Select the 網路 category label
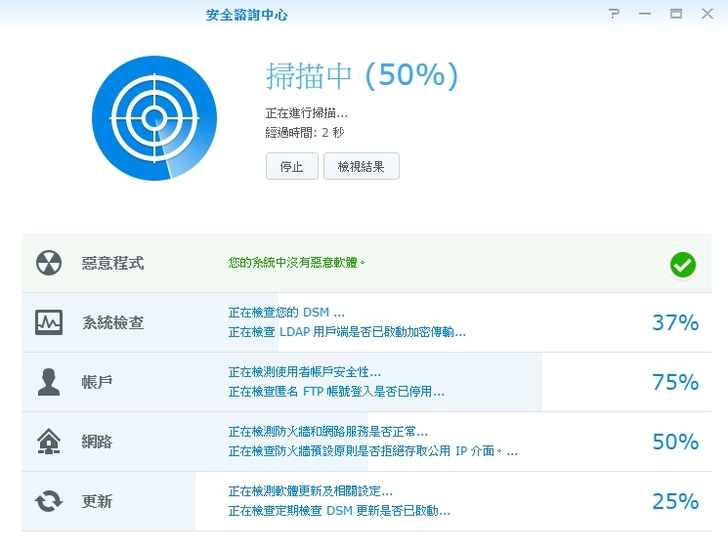 [x=97, y=441]
